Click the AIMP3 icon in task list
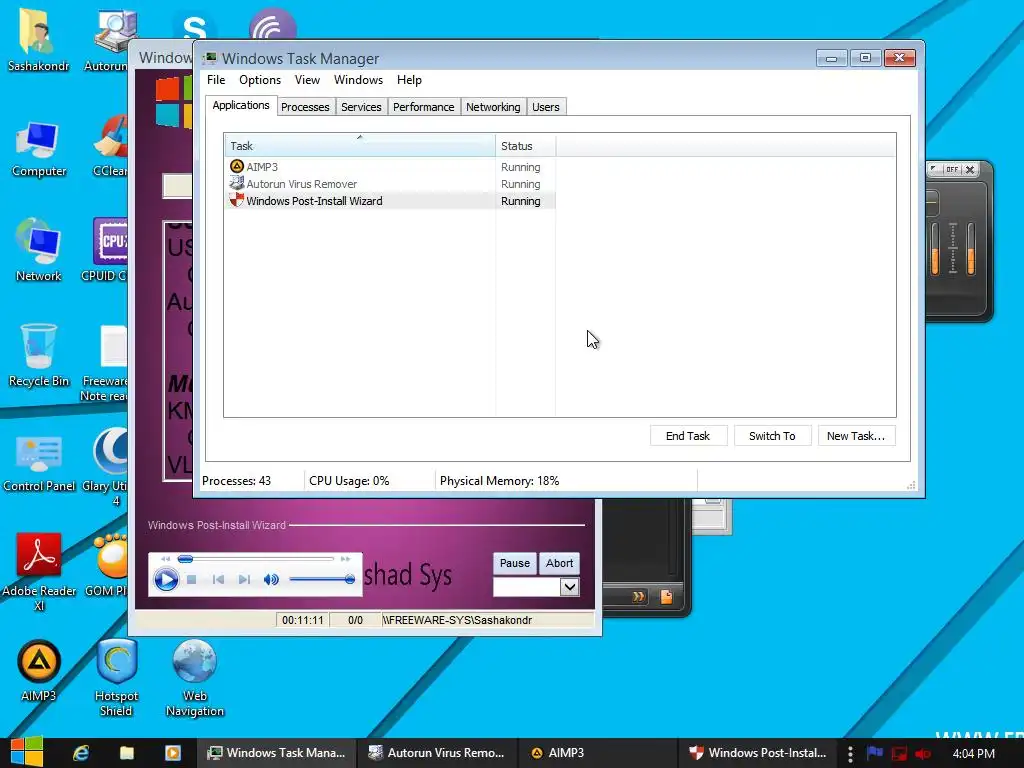 (237, 167)
